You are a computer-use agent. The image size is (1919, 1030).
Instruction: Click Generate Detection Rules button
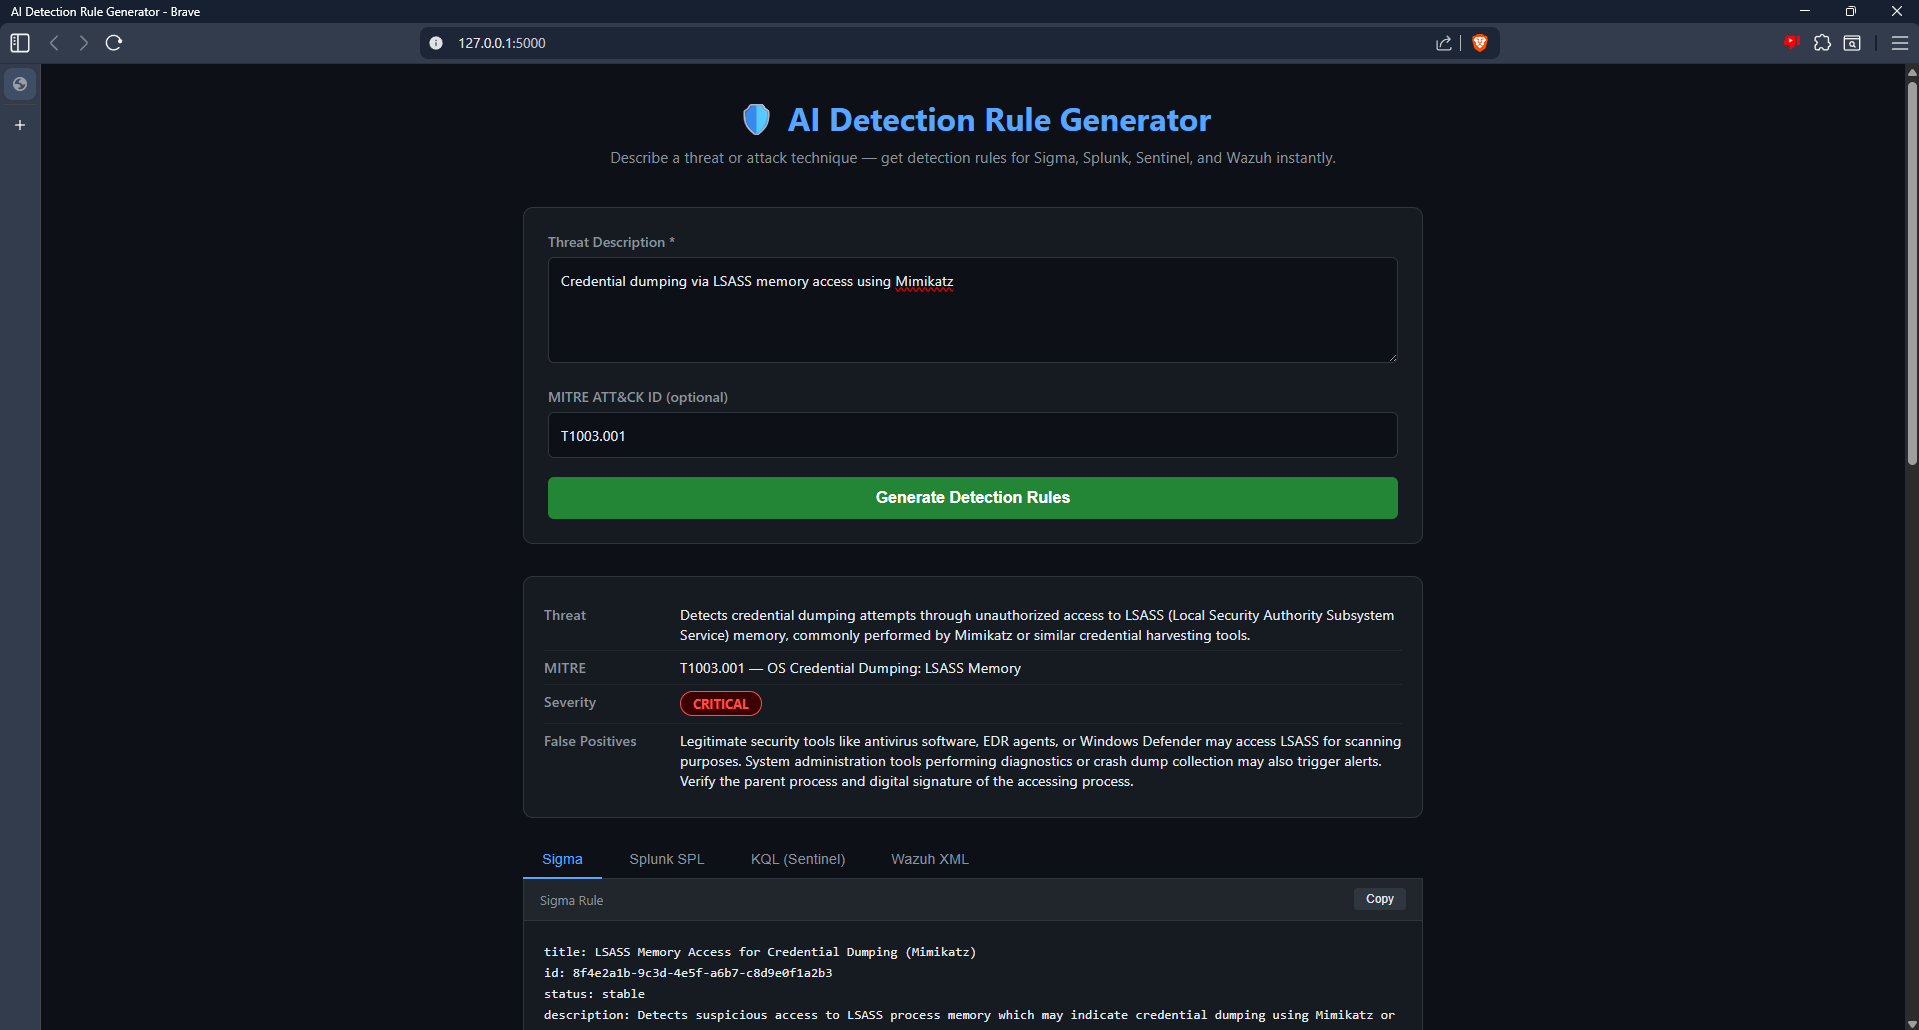973,498
